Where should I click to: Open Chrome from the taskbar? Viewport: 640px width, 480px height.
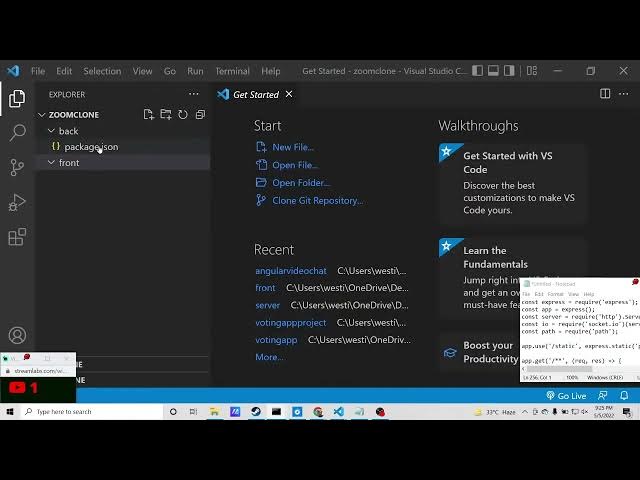318,412
